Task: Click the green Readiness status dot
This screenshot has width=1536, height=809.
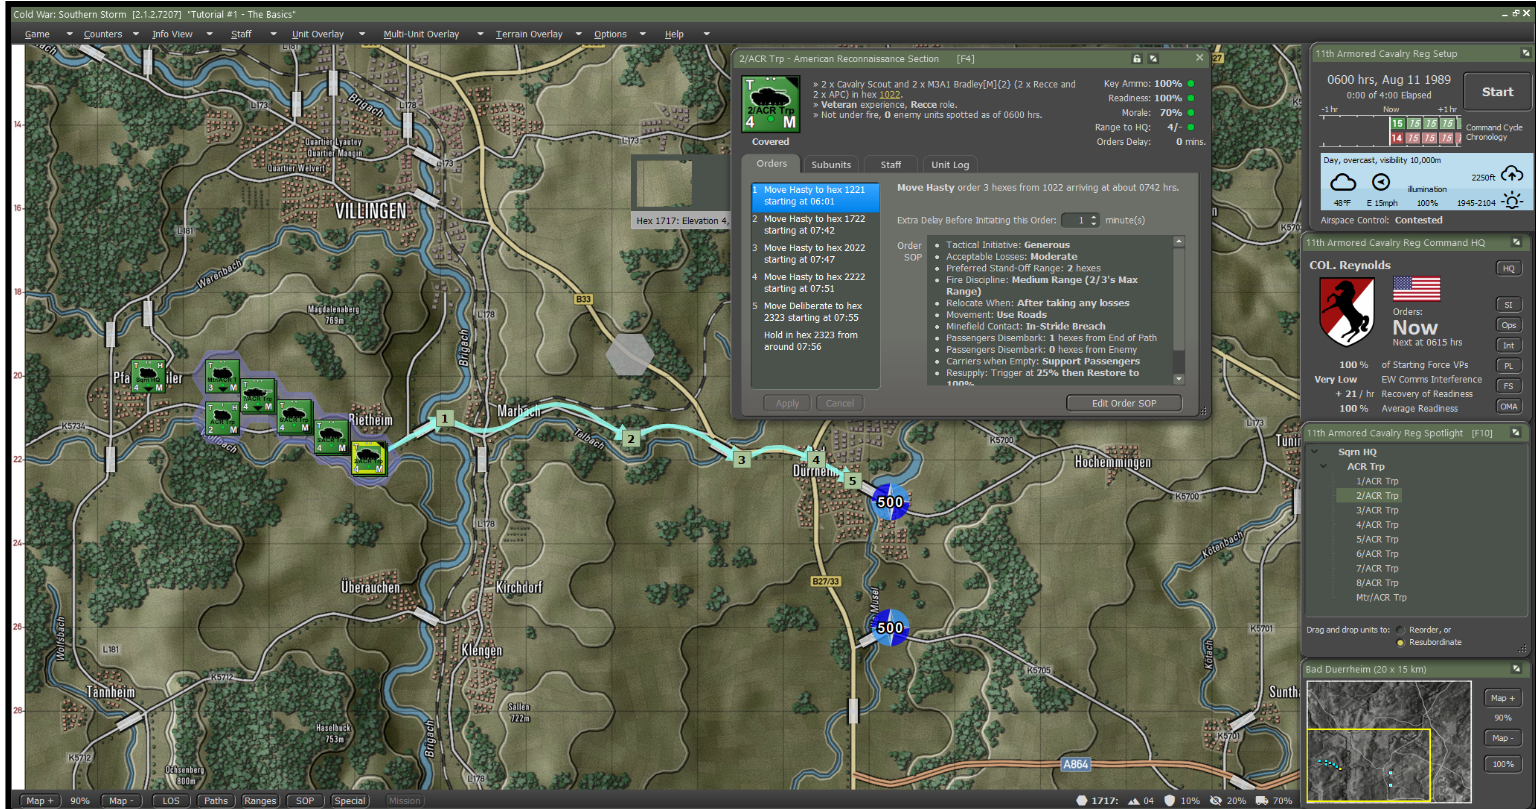Action: point(1191,98)
